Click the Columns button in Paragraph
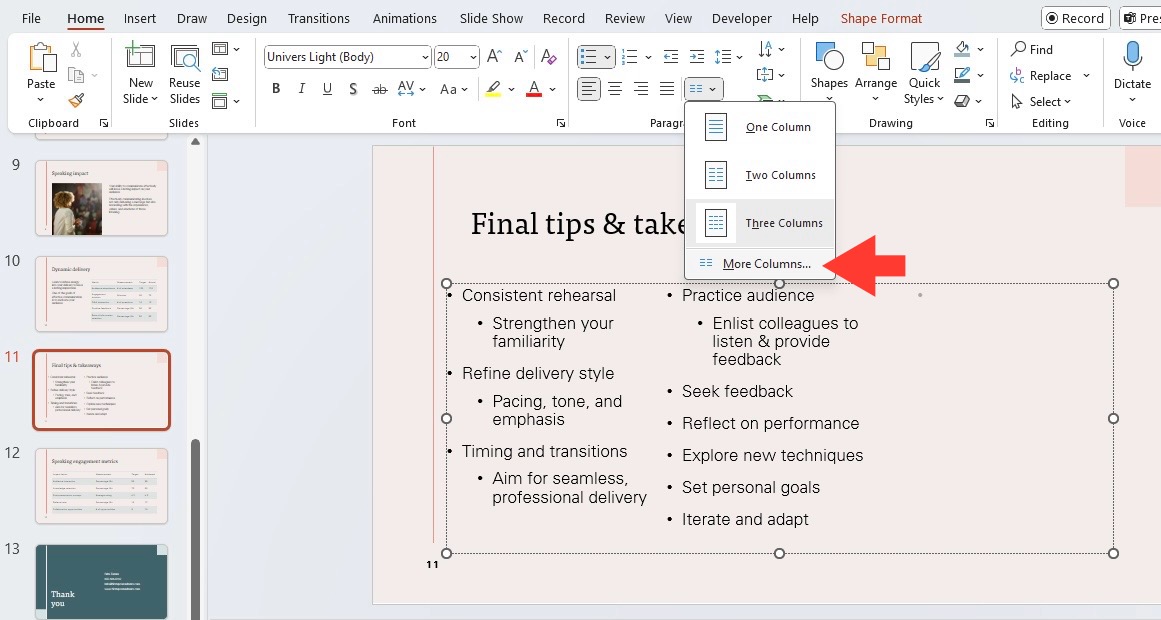 (x=703, y=89)
